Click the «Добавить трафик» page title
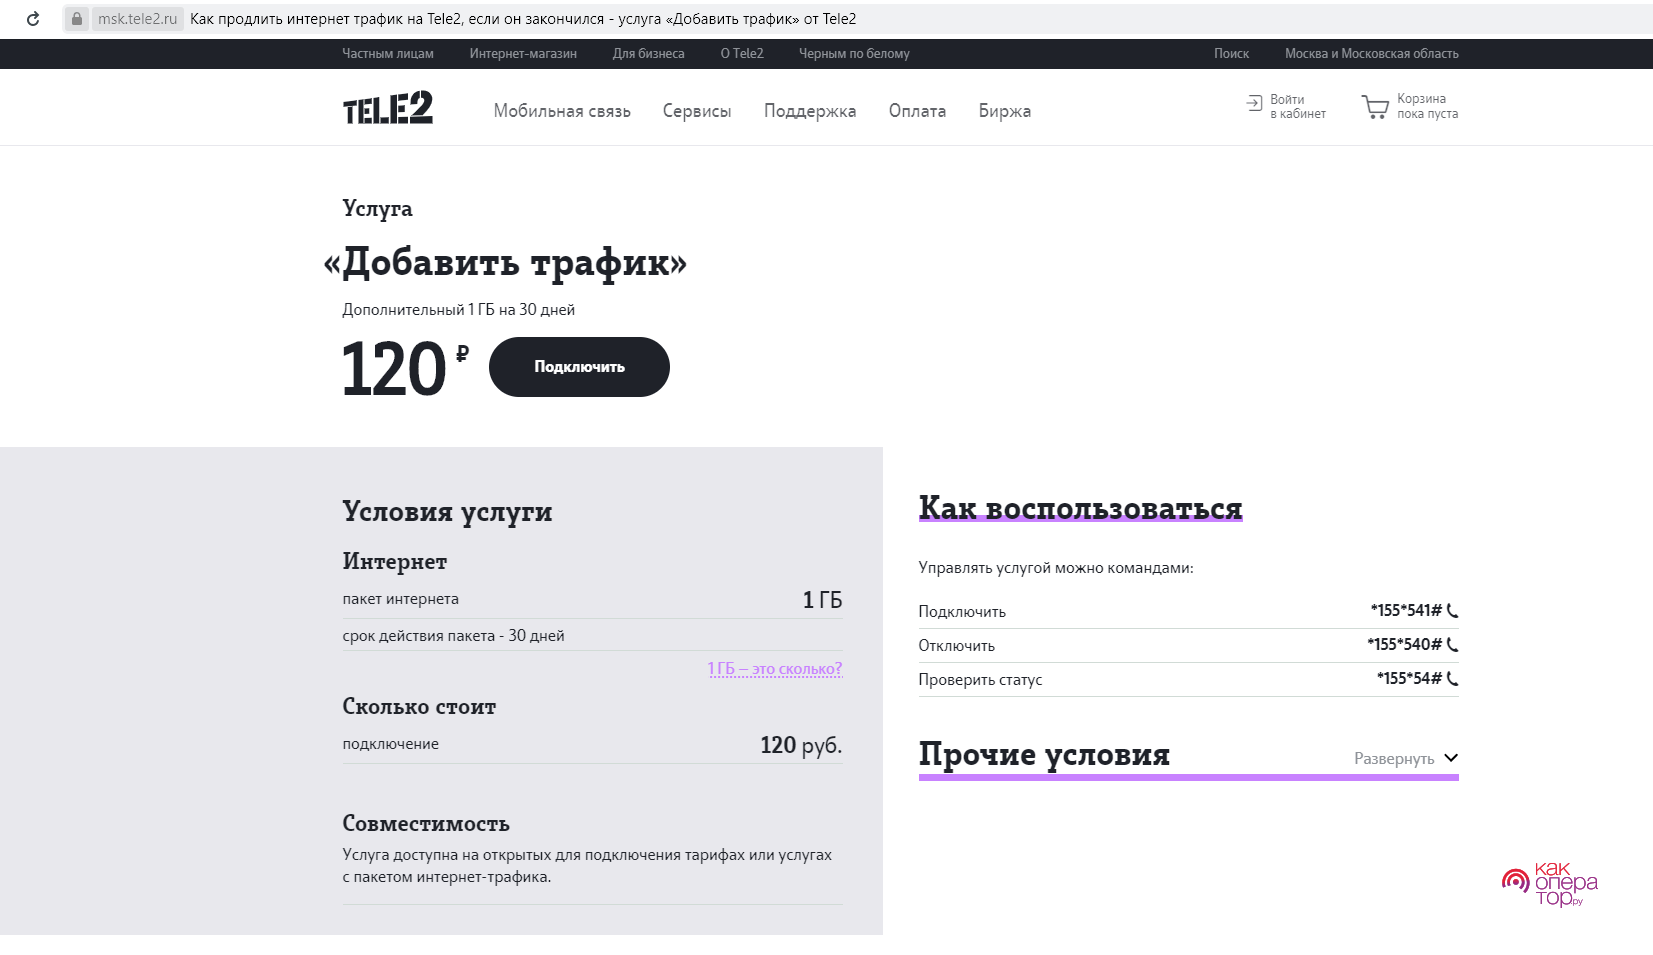The width and height of the screenshot is (1653, 955). (505, 262)
